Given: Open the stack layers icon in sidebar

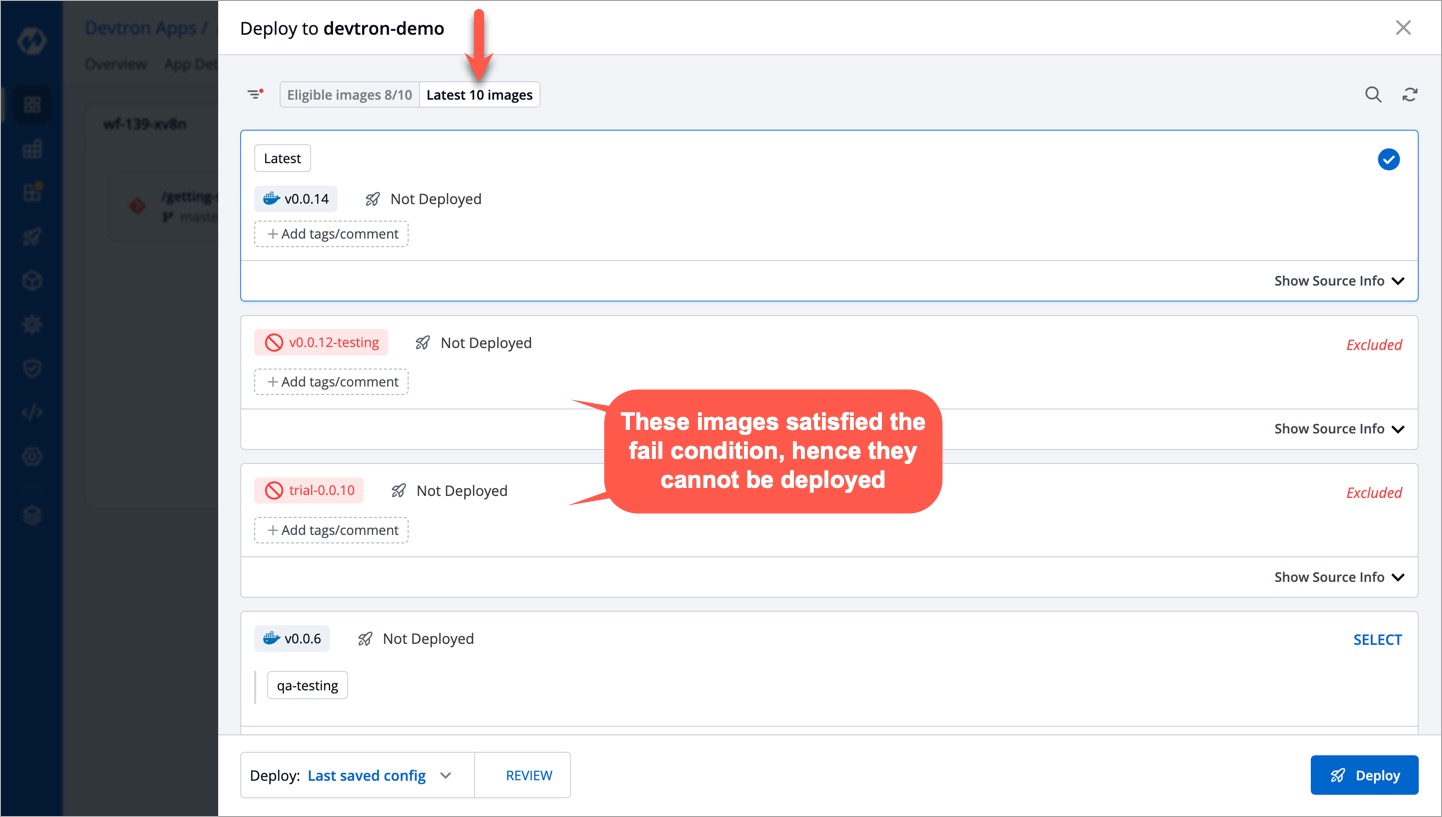Looking at the screenshot, I should [32, 516].
